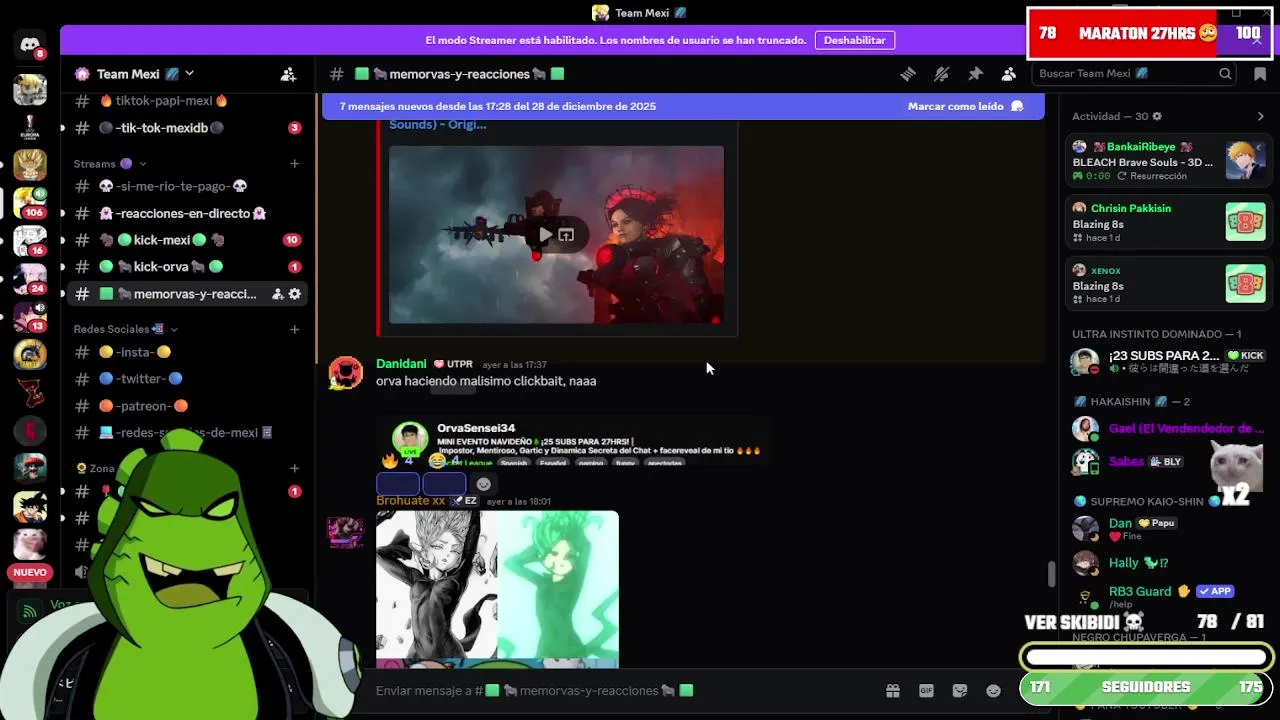
Task: Open the bookmark inbox icon
Action: 1260,74
